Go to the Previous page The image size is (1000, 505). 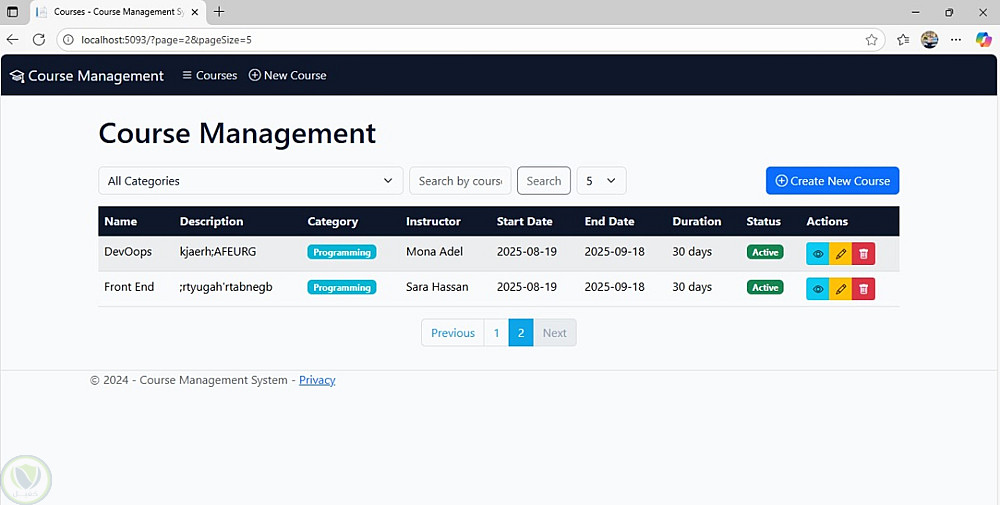[x=453, y=333]
